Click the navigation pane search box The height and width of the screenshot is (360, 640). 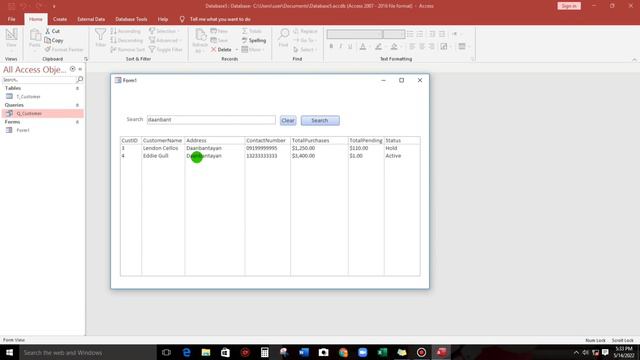(39, 80)
